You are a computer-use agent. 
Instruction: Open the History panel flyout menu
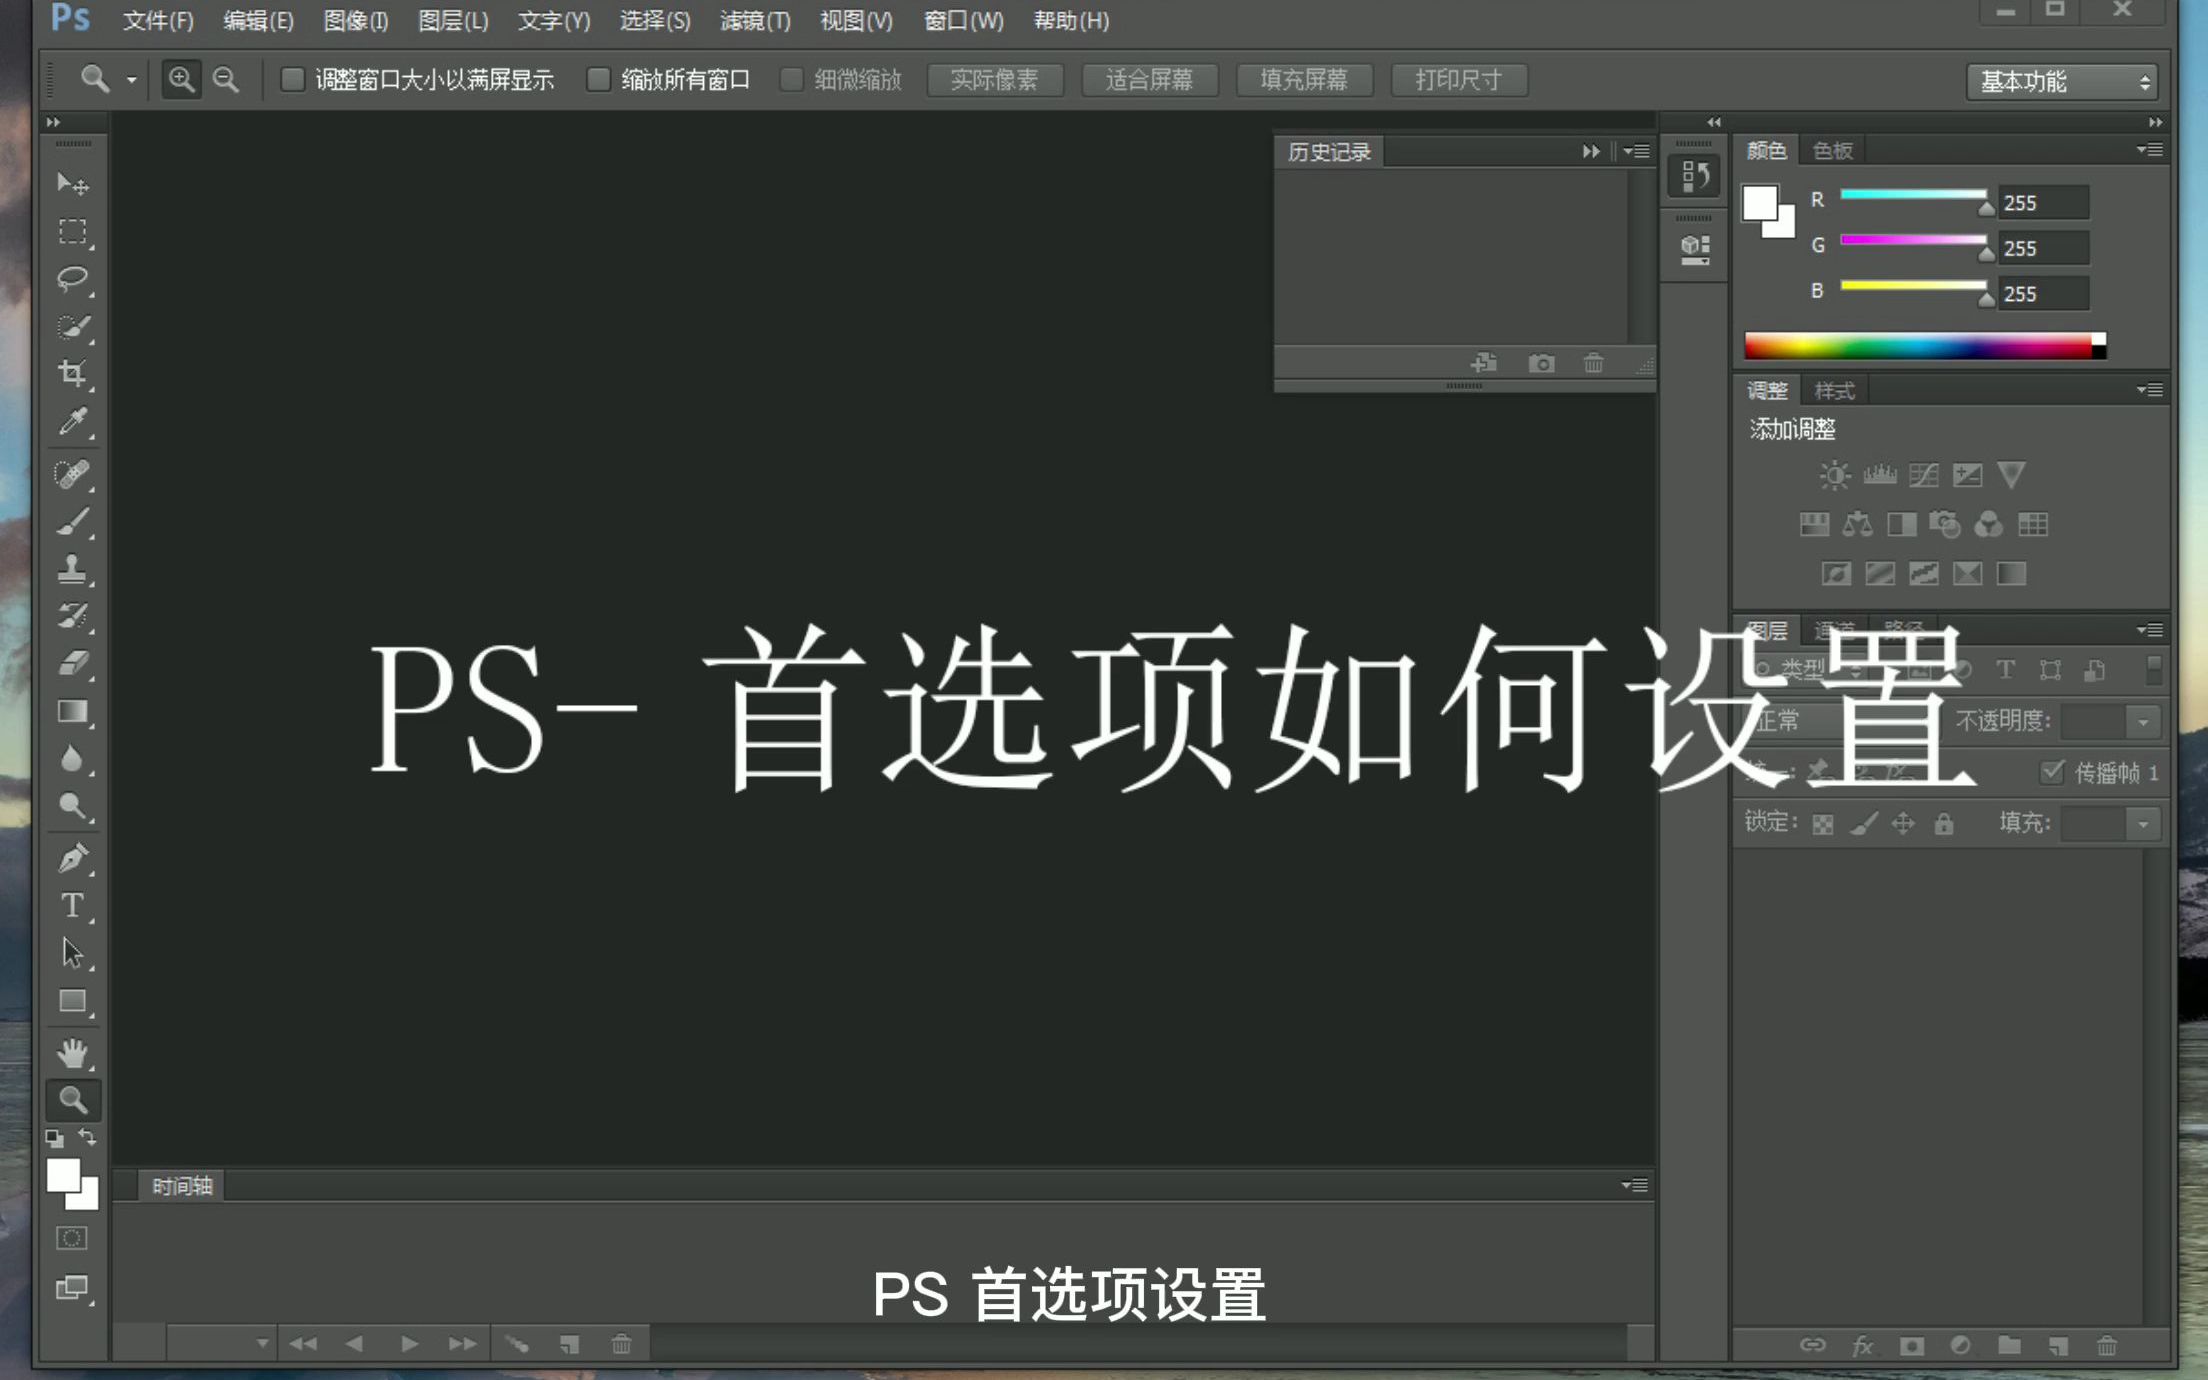tap(1637, 151)
